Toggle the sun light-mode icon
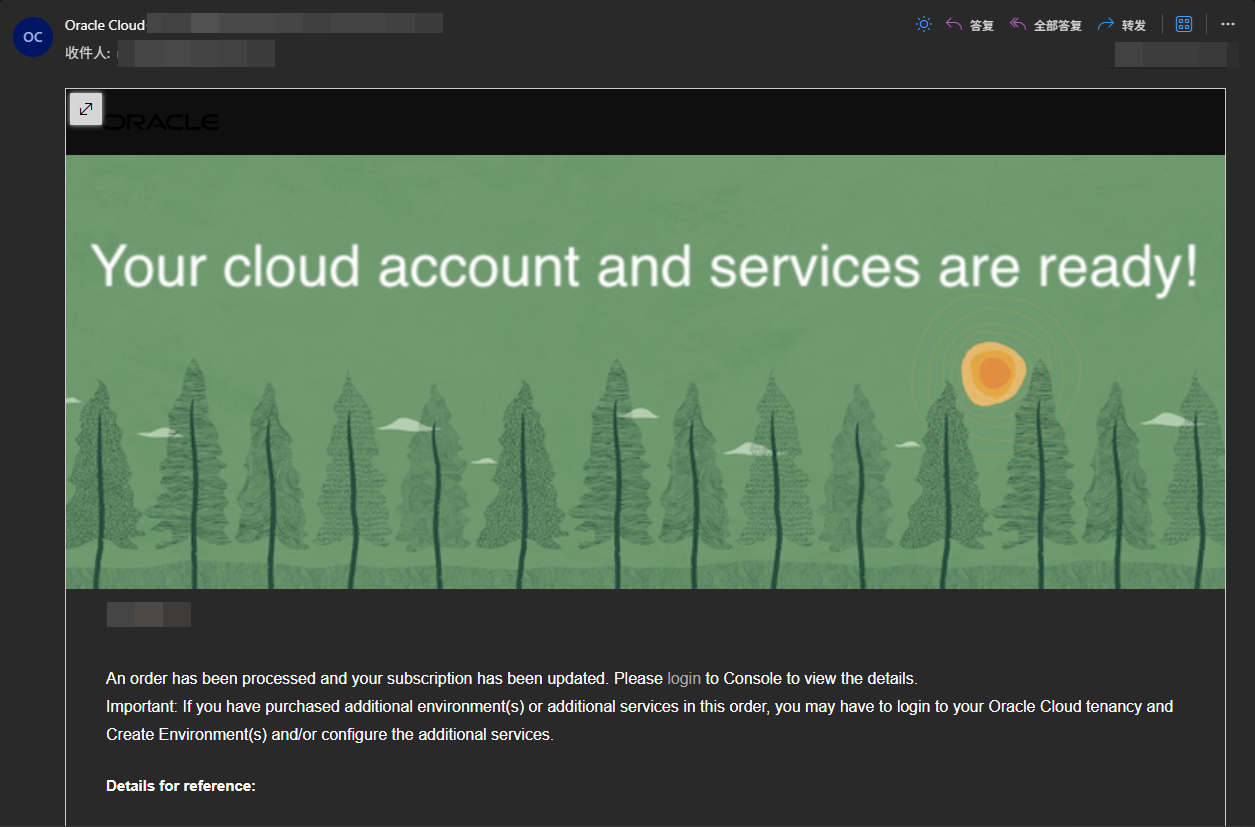The height and width of the screenshot is (827, 1255). [x=923, y=24]
